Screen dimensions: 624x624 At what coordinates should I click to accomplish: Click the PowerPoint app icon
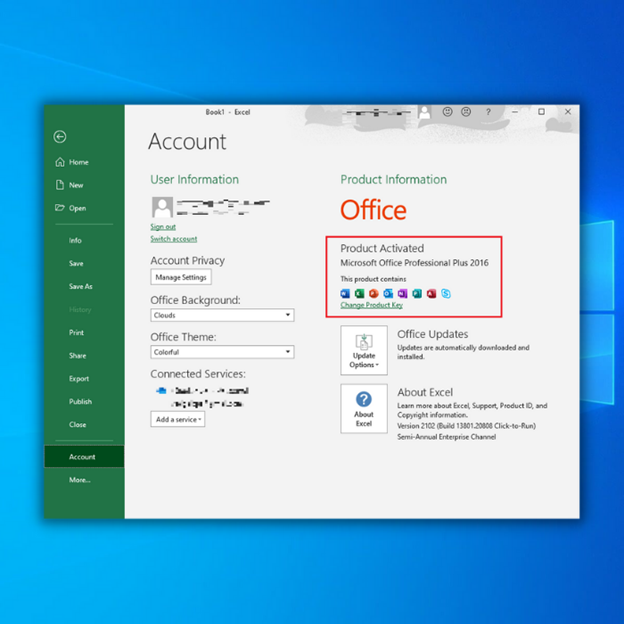pyautogui.click(x=373, y=294)
